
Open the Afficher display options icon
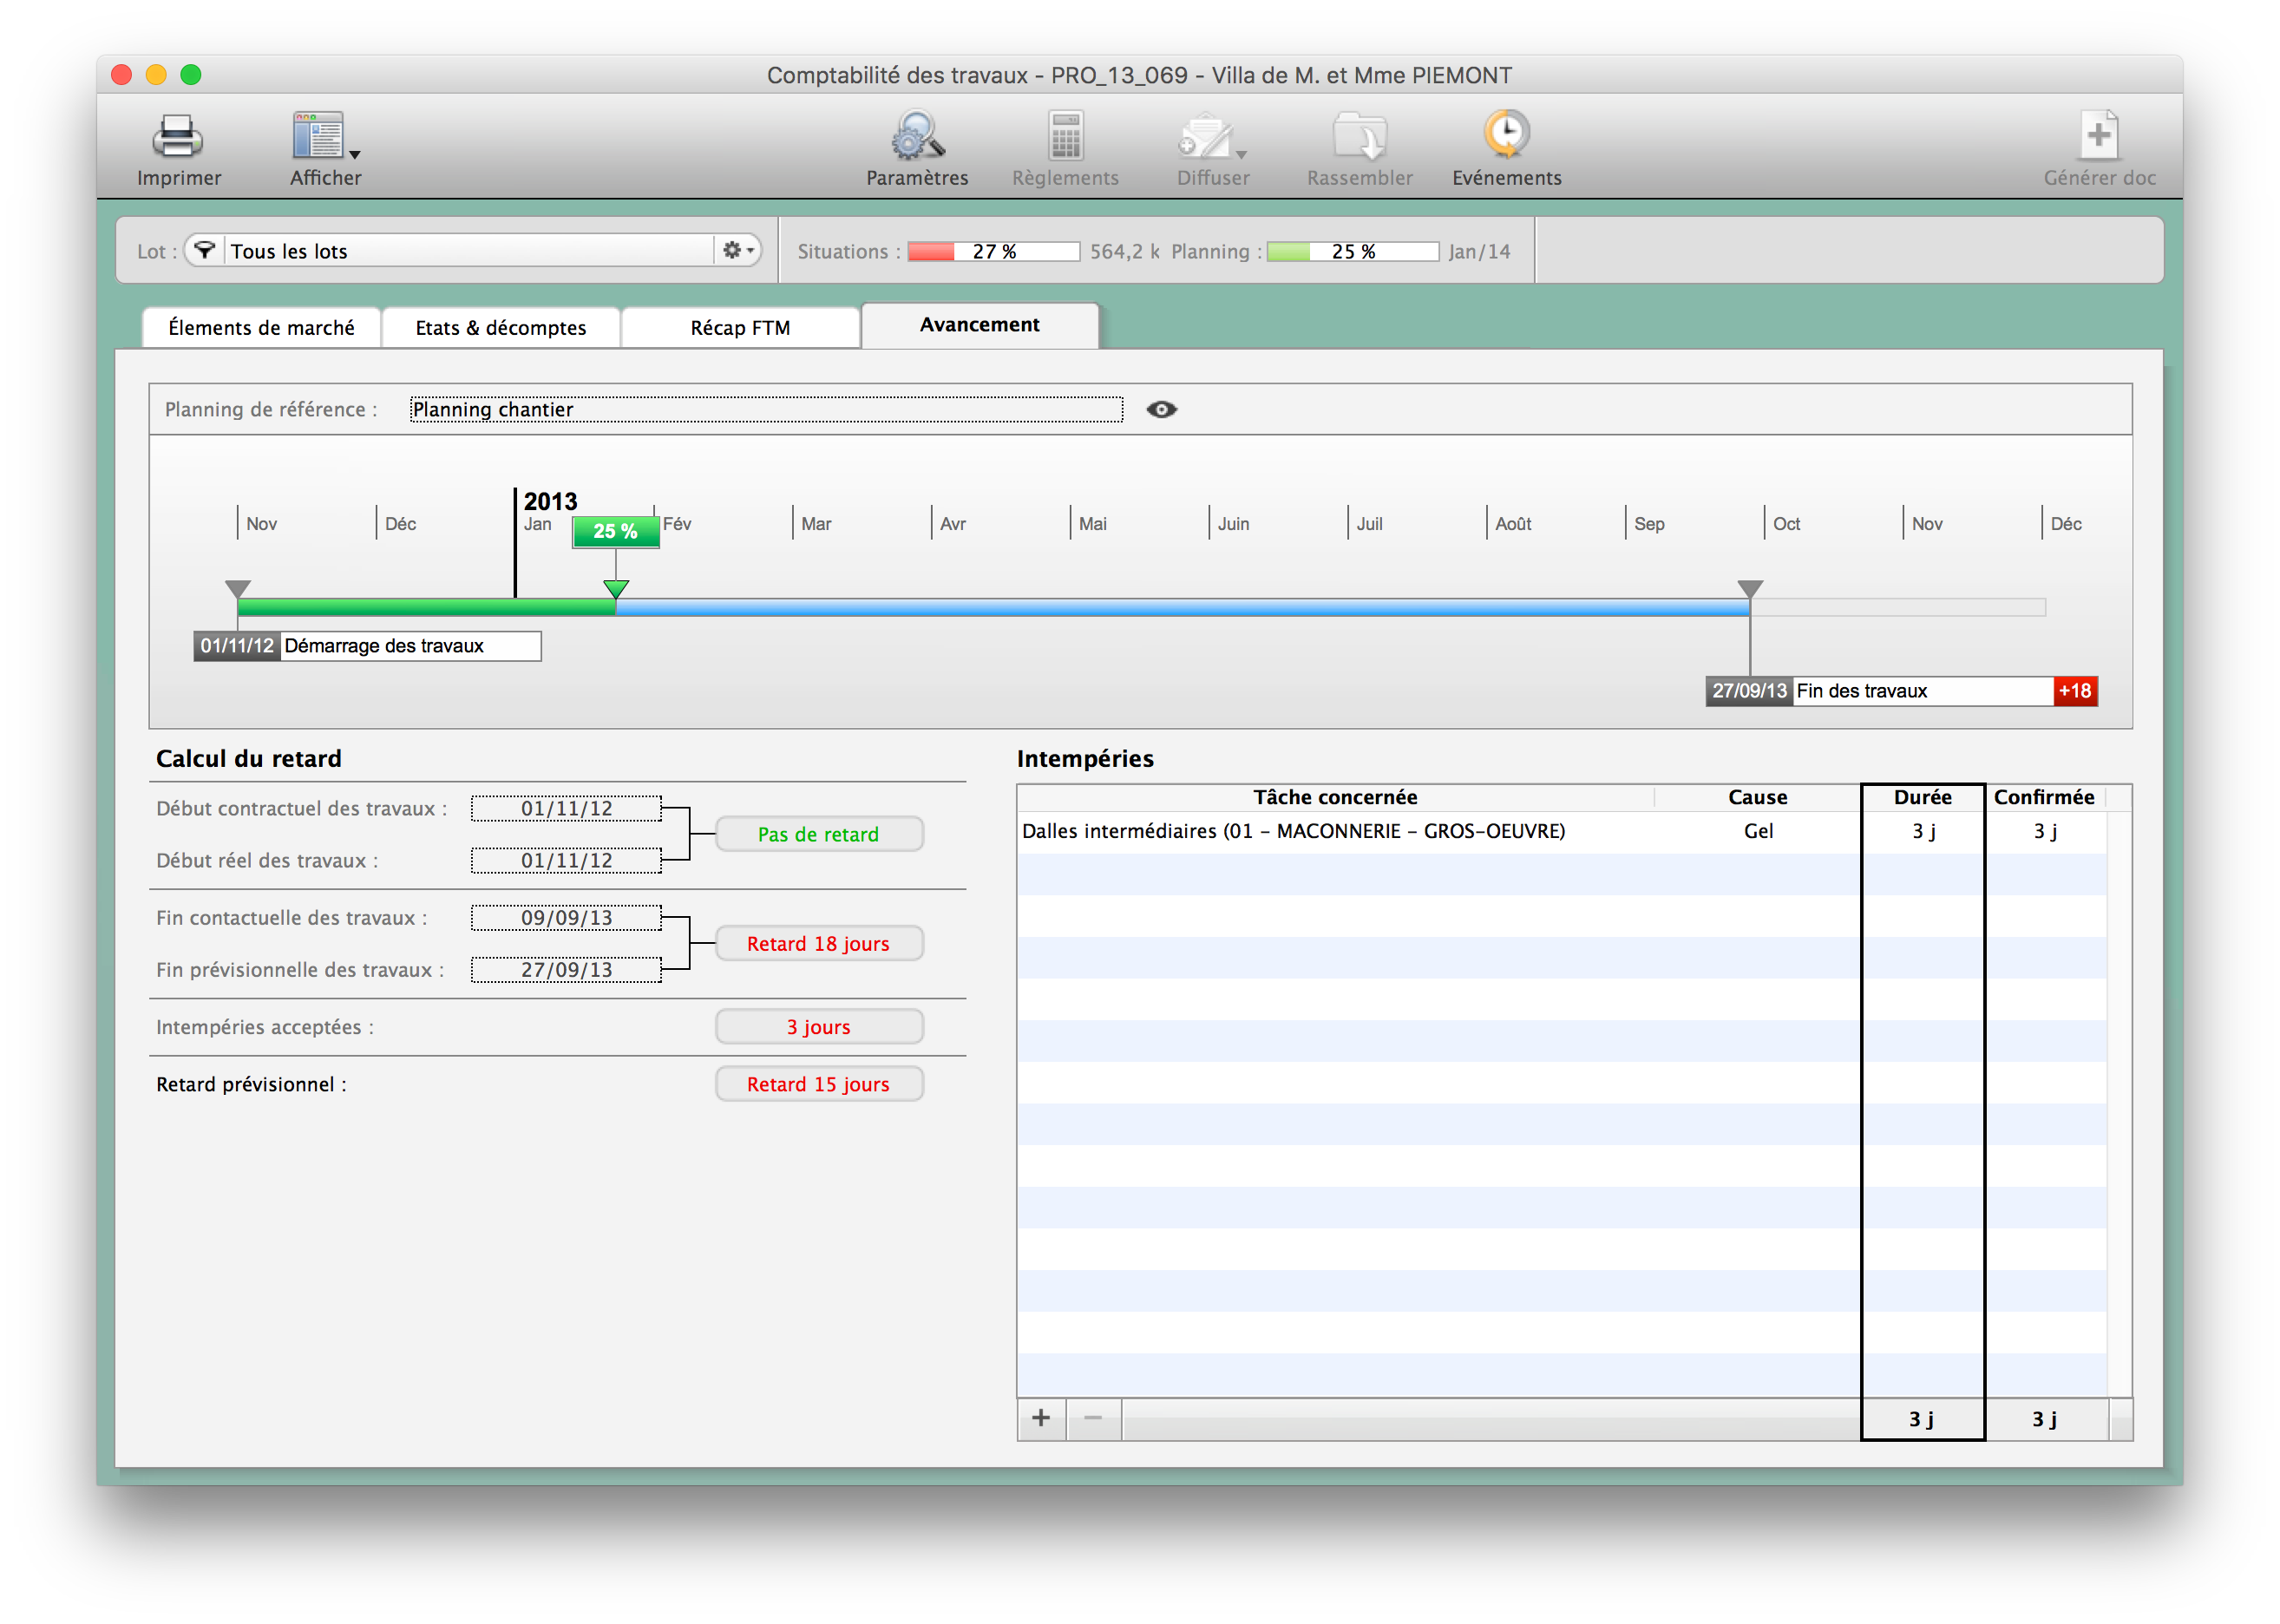pos(318,136)
